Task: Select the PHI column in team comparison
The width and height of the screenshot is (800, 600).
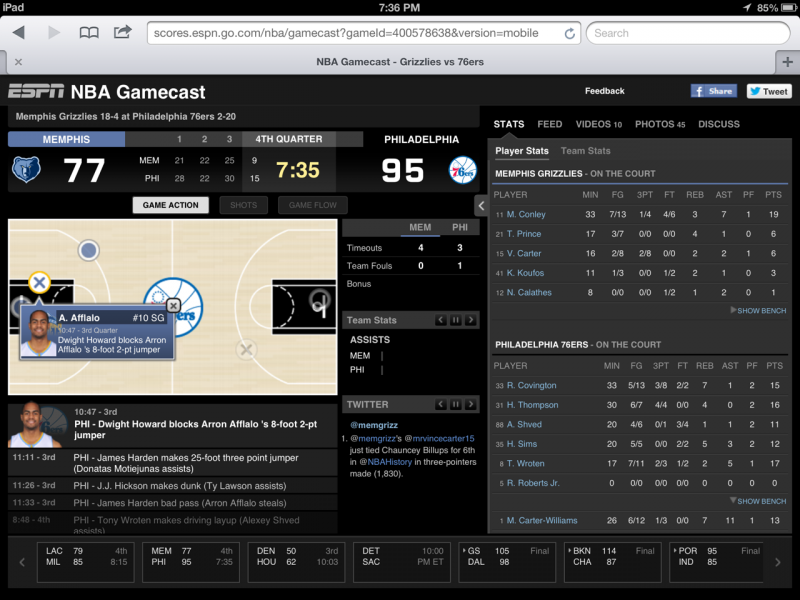Action: (460, 228)
